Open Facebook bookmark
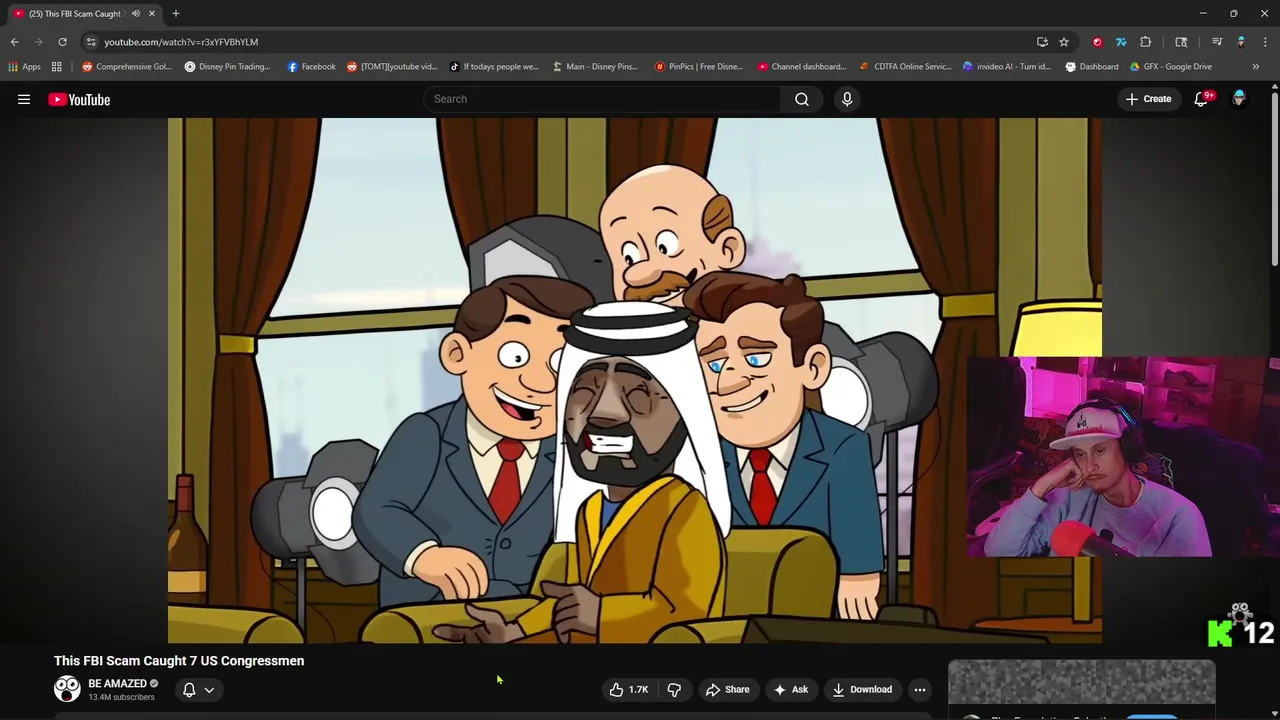The width and height of the screenshot is (1280, 720). 311,67
